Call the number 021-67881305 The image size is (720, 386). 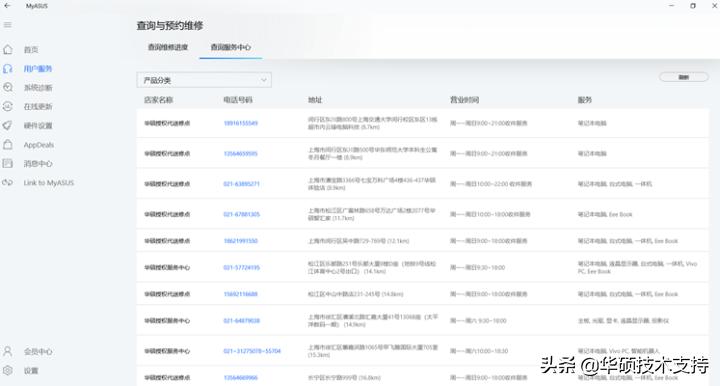242,214
